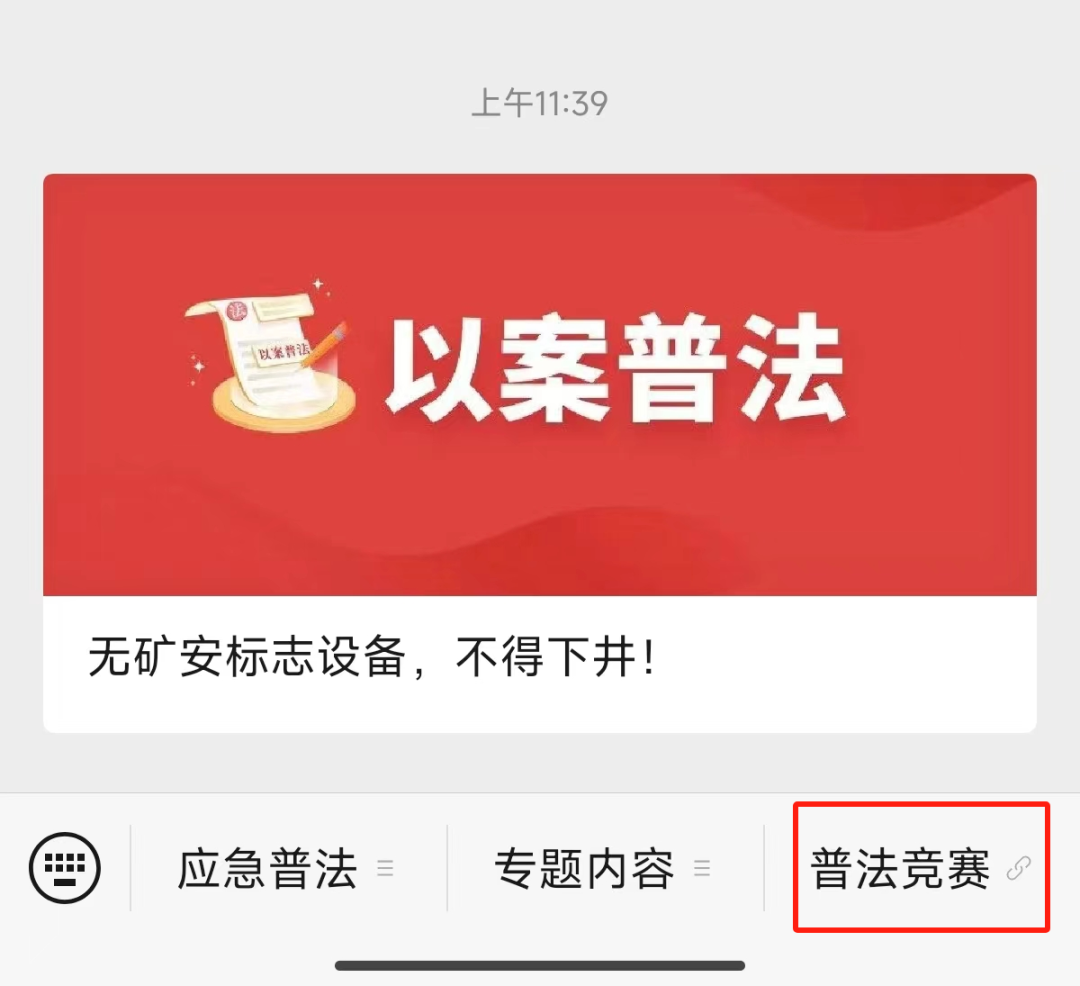Image resolution: width=1080 pixels, height=986 pixels.
Task: Tap the round 法 seal on the scroll
Action: 237,311
